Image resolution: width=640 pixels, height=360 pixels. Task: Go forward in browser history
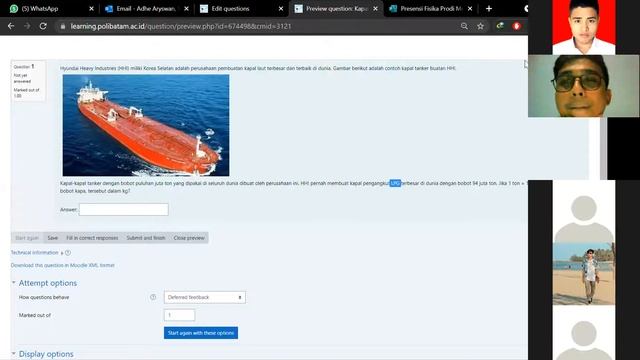pos(27,26)
